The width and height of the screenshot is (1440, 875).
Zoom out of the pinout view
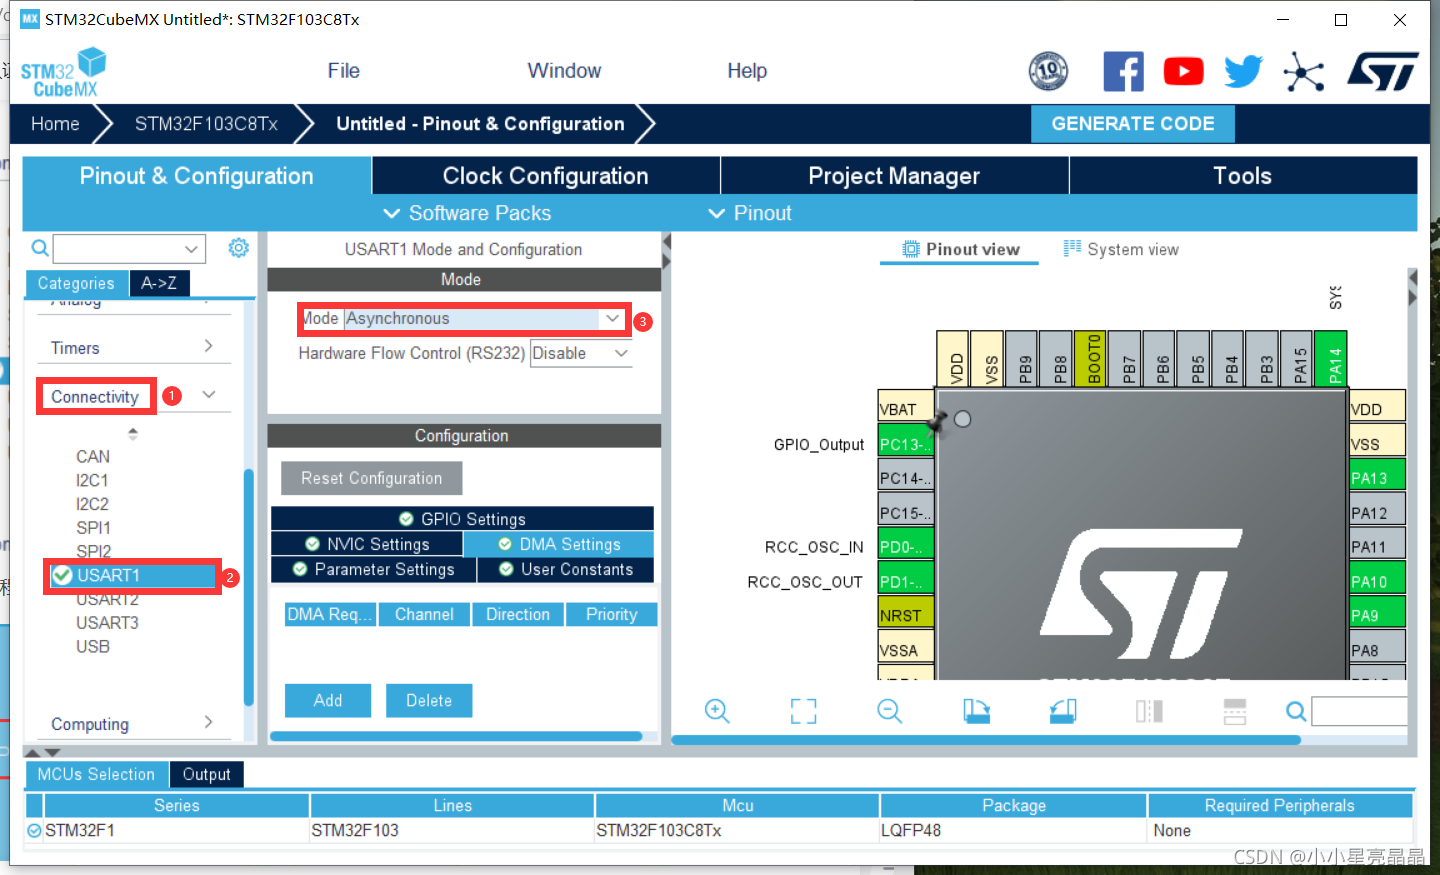click(889, 711)
